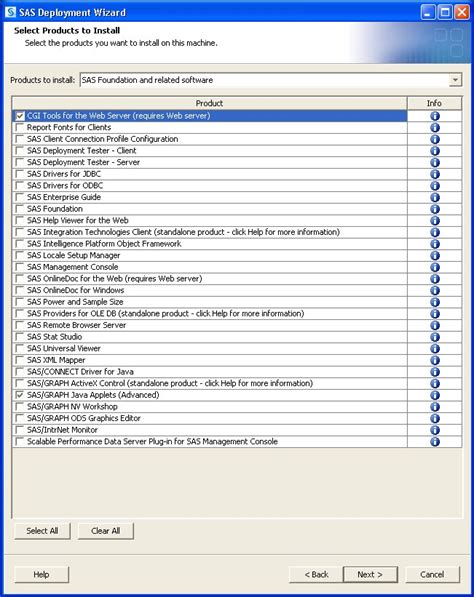The image size is (474, 597).
Task: Click the Info column header
Action: pos(434,103)
